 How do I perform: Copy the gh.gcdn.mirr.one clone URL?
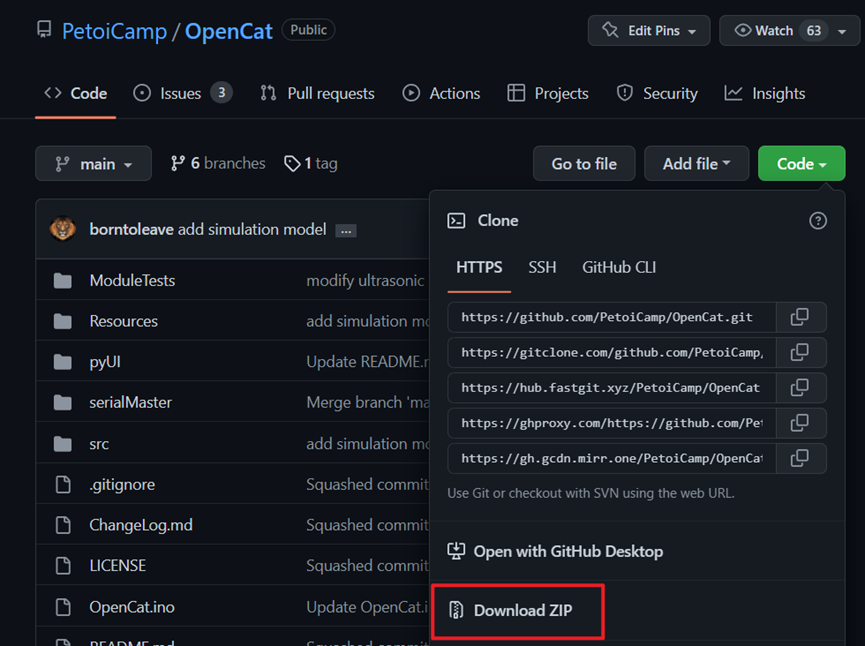point(800,458)
